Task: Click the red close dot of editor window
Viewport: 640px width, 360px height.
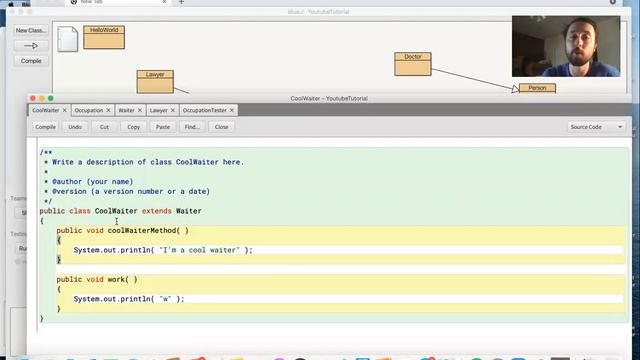Action: coord(33,98)
